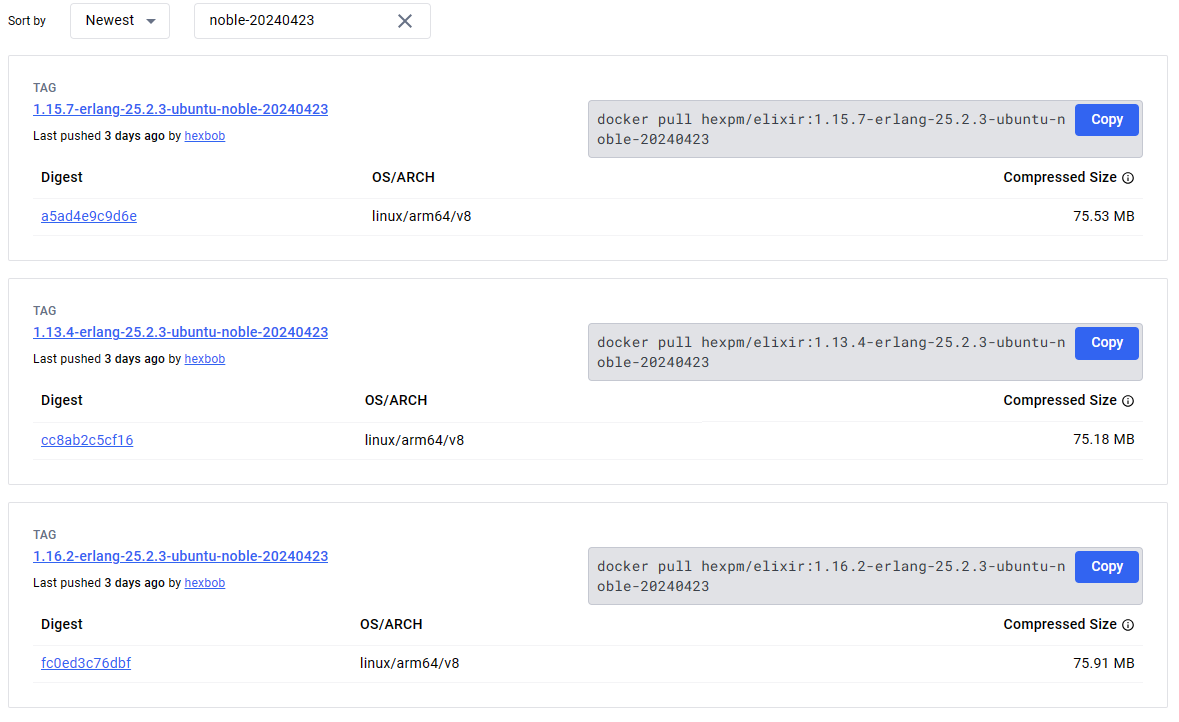The image size is (1179, 722).
Task: Copy the docker pull command for 1.15.7
Action: pos(1106,119)
